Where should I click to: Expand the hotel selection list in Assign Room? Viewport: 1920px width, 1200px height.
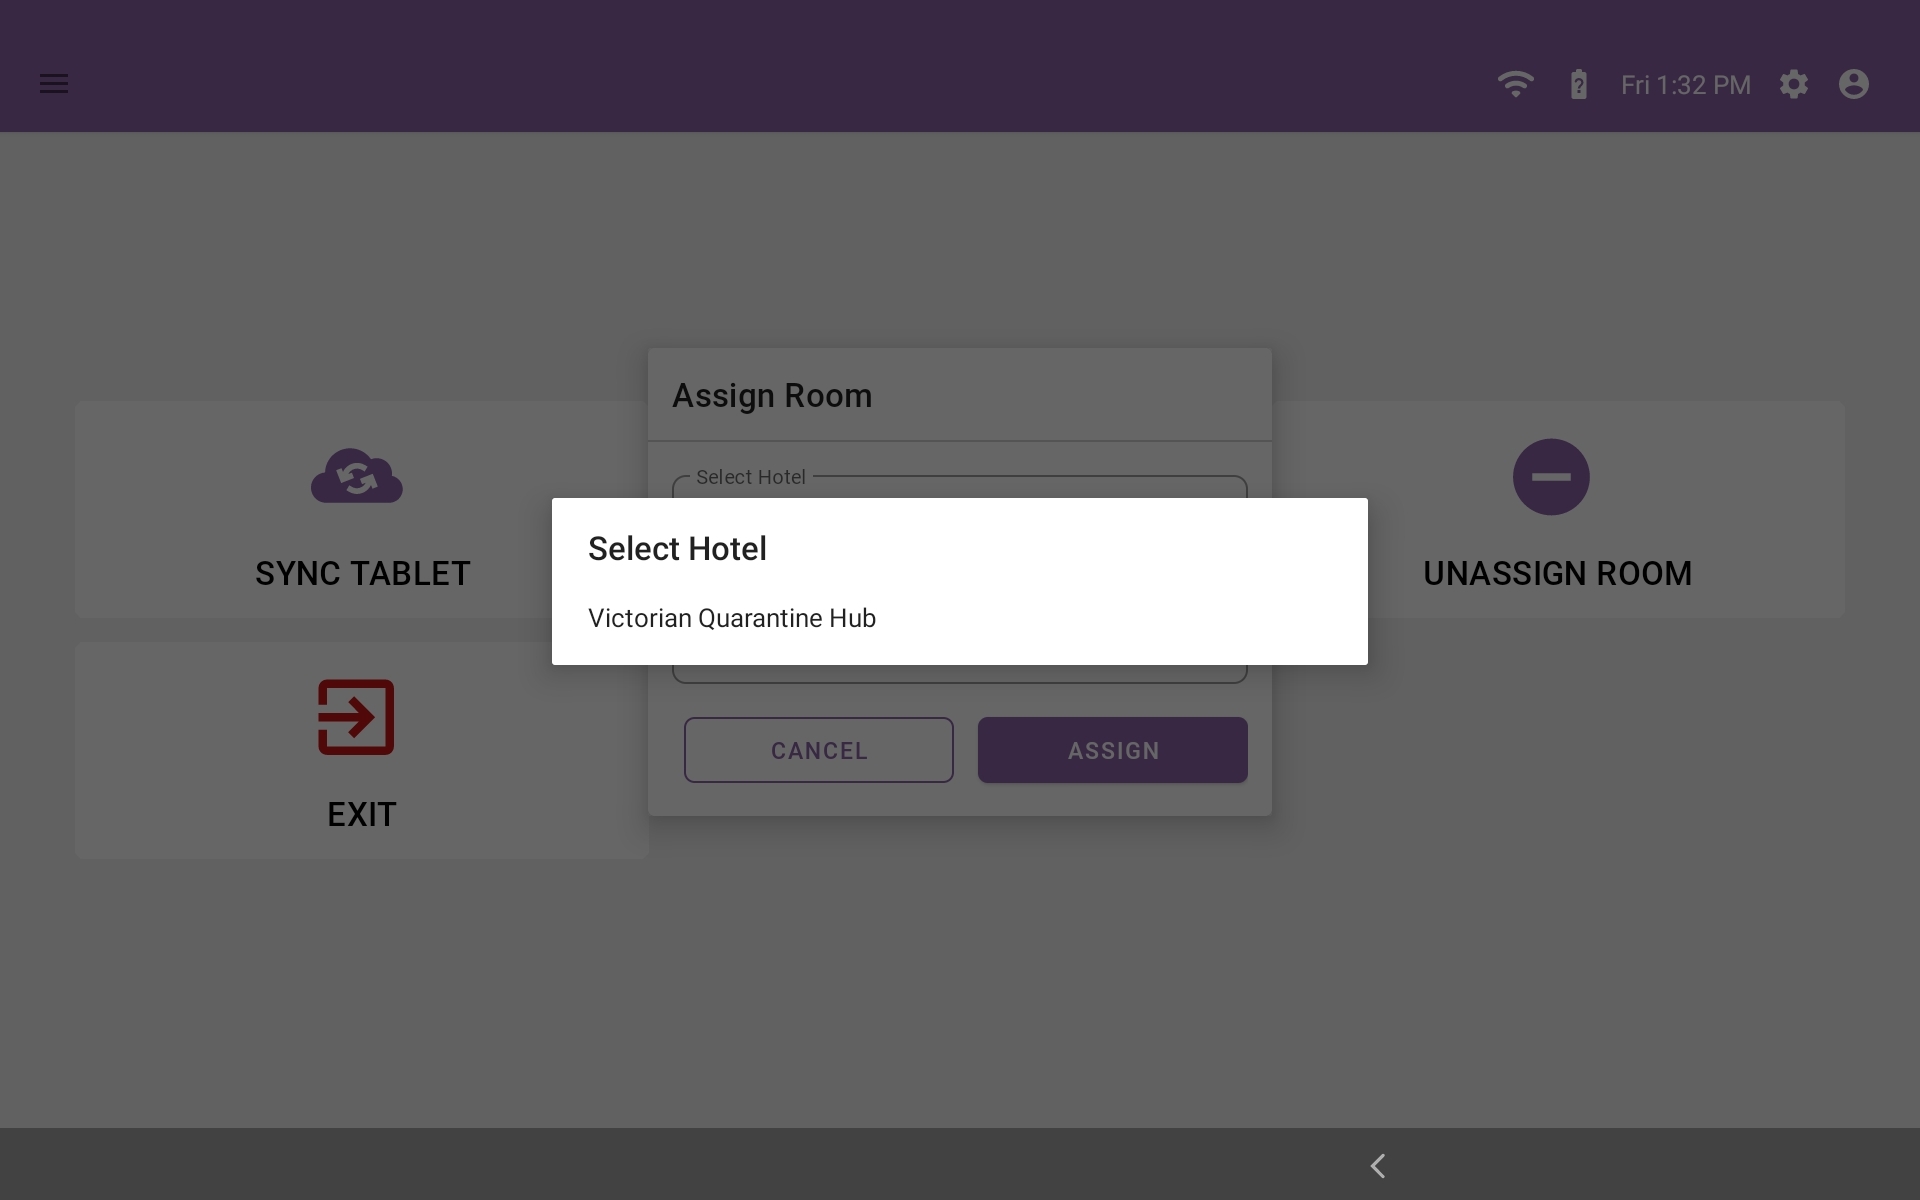tap(959, 490)
